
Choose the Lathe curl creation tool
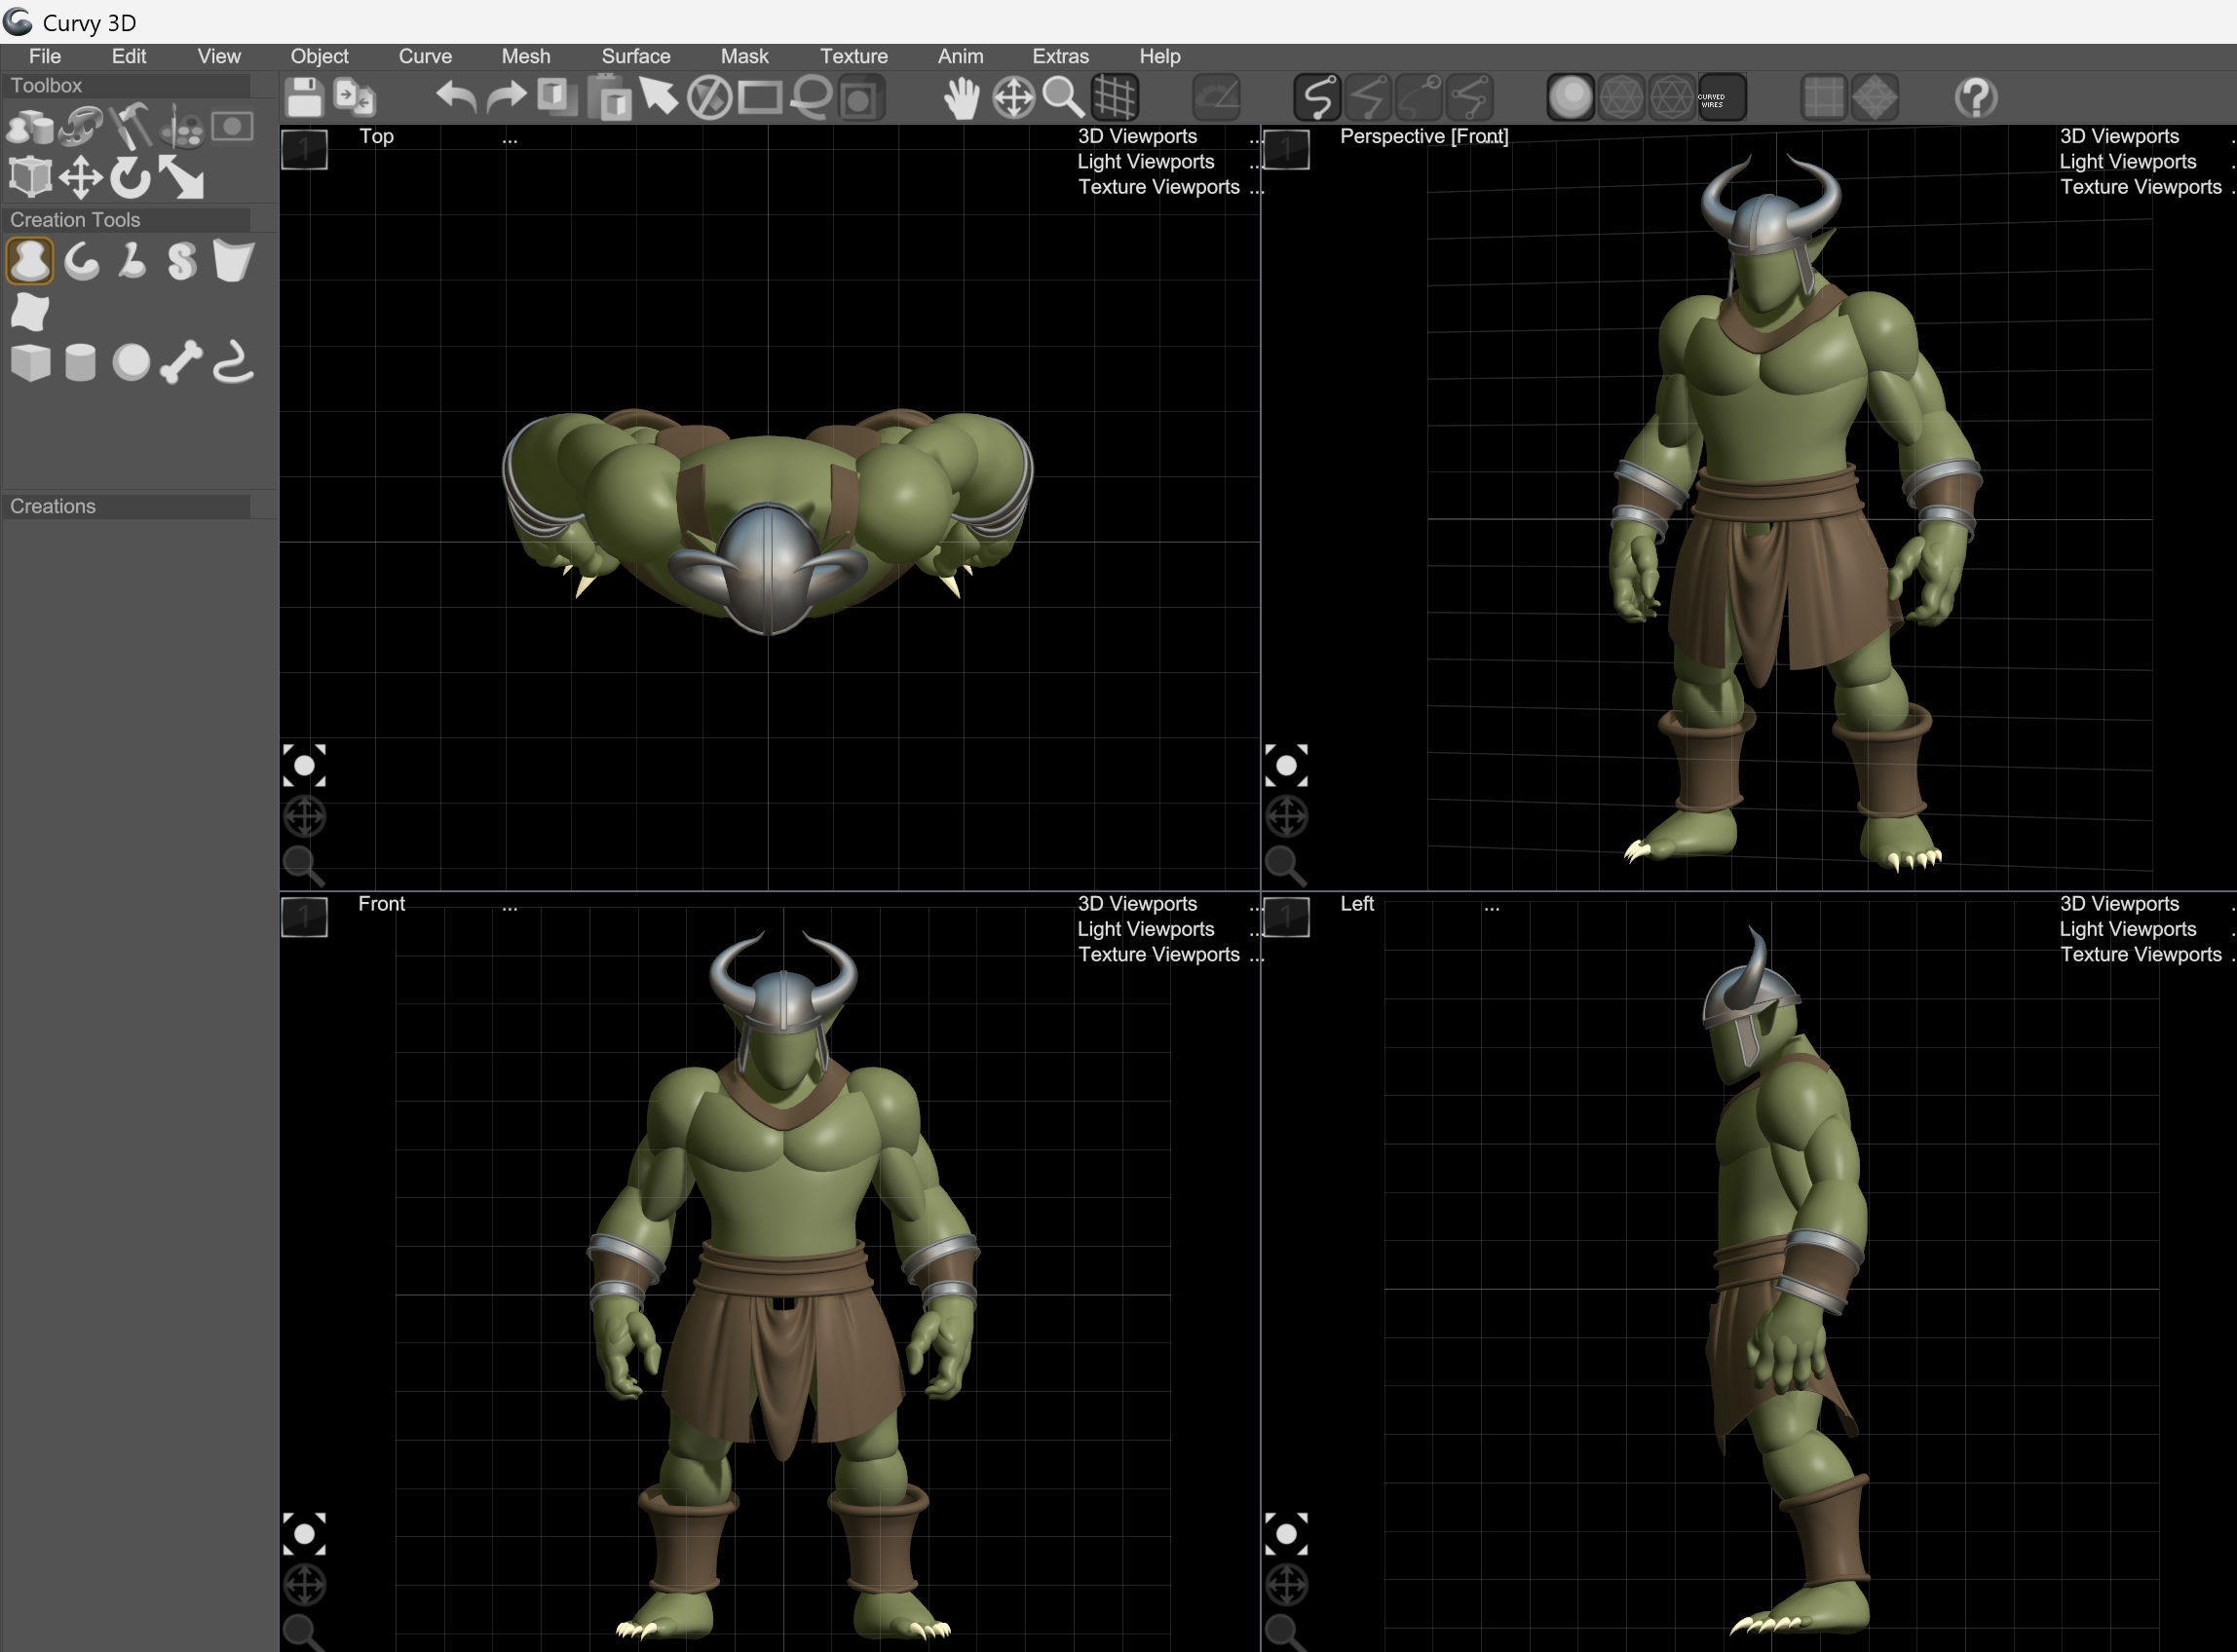[x=81, y=261]
